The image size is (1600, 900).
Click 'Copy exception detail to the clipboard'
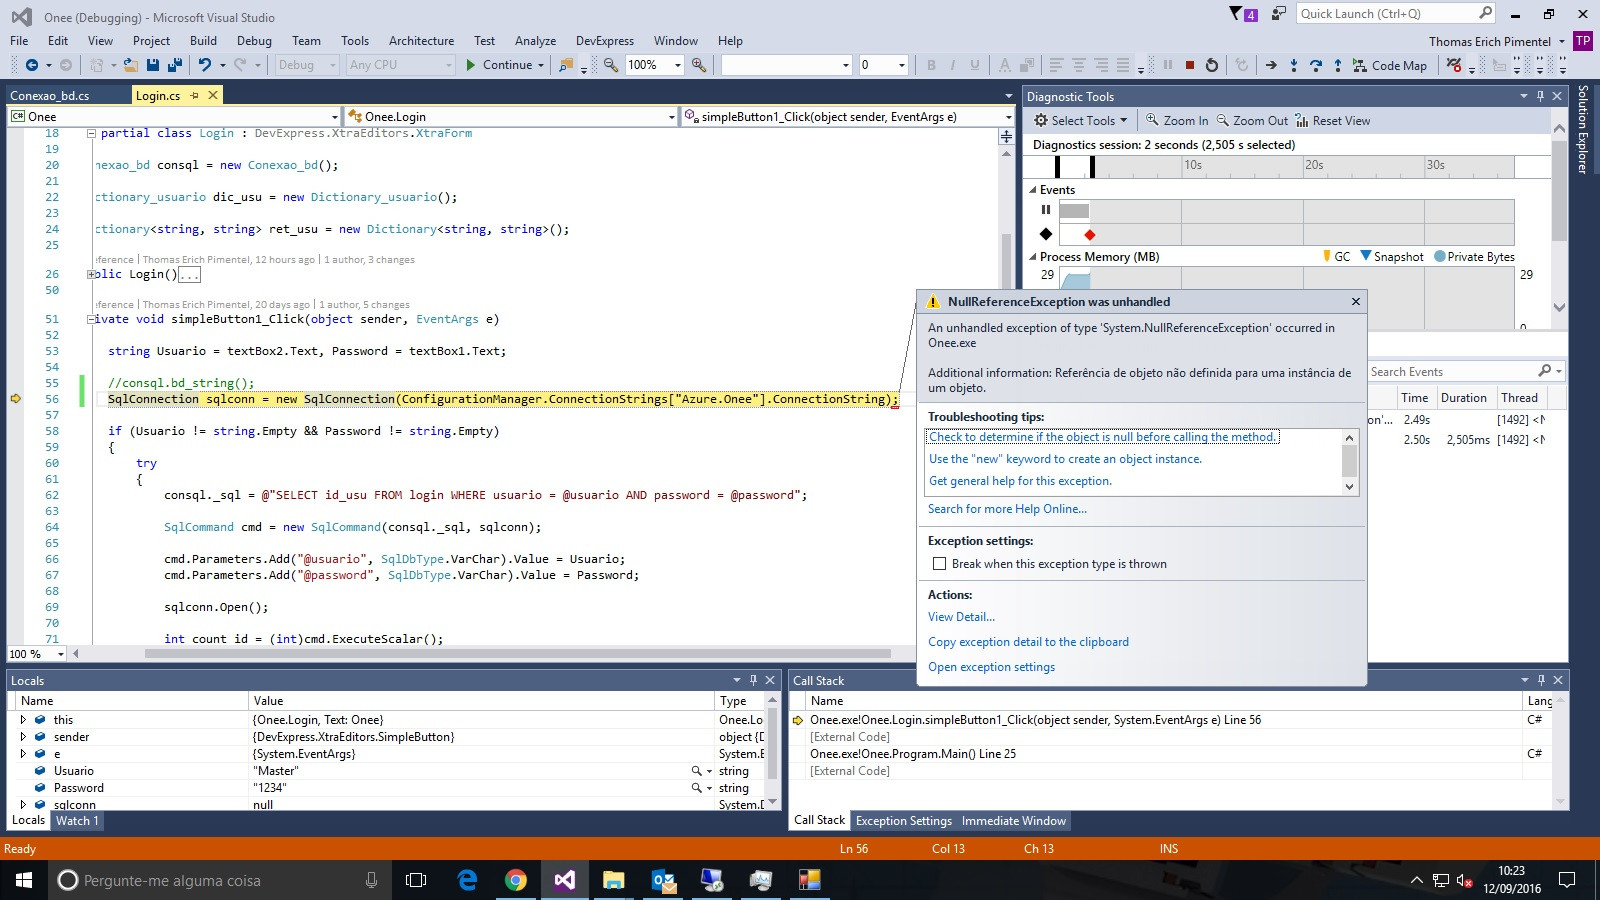1028,642
